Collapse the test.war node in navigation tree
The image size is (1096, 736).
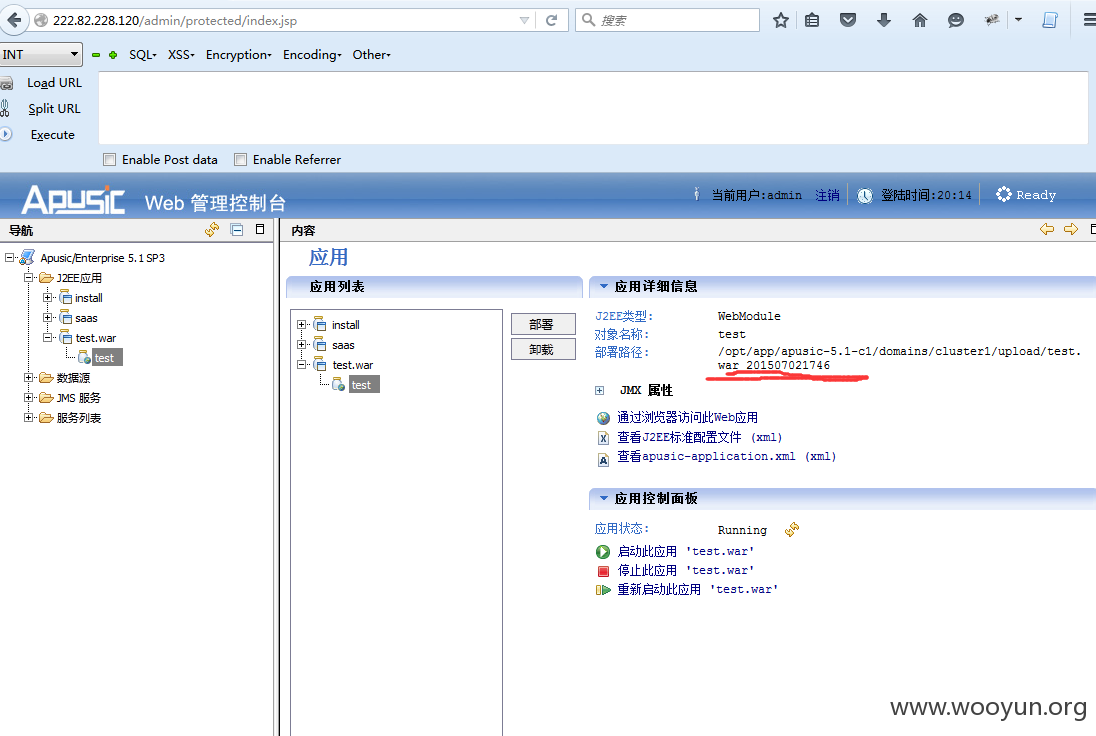[48, 338]
